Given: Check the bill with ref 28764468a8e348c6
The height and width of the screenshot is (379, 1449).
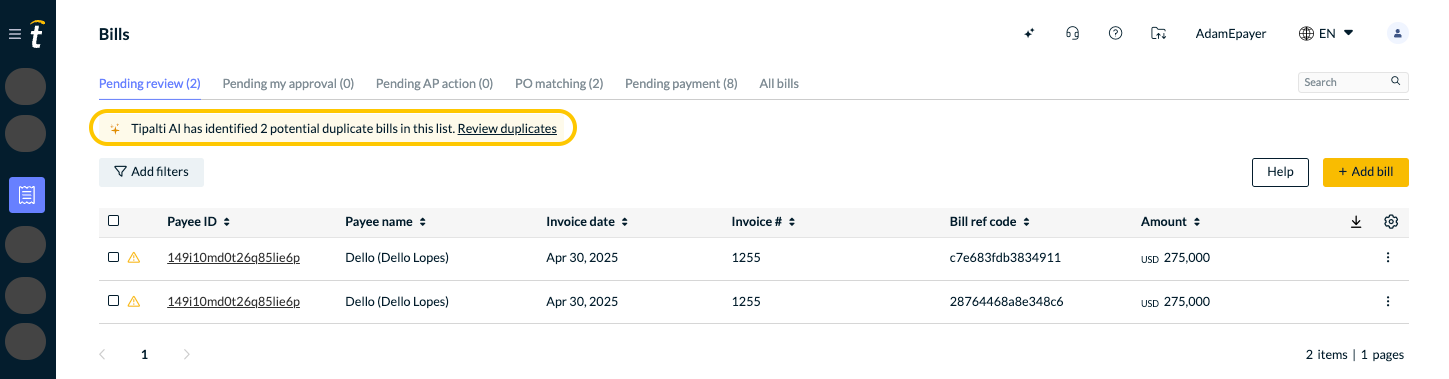Looking at the screenshot, I should click(113, 300).
